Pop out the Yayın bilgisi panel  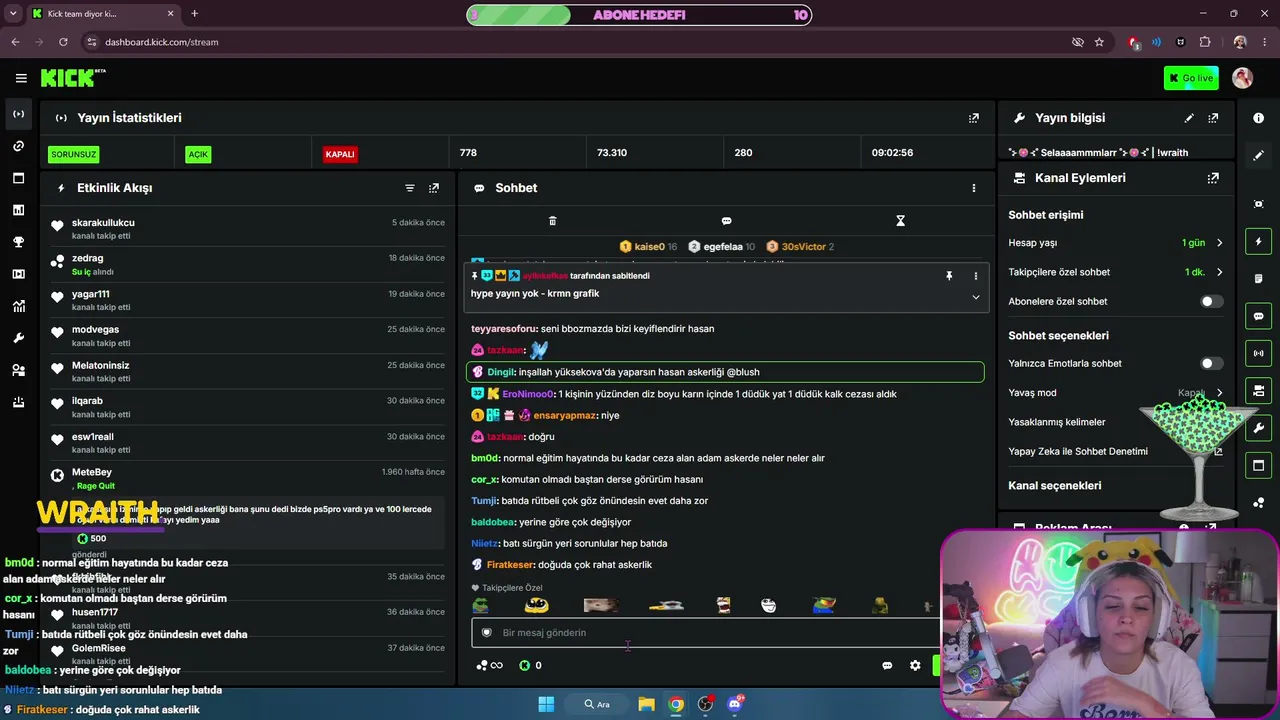pyautogui.click(x=1213, y=118)
